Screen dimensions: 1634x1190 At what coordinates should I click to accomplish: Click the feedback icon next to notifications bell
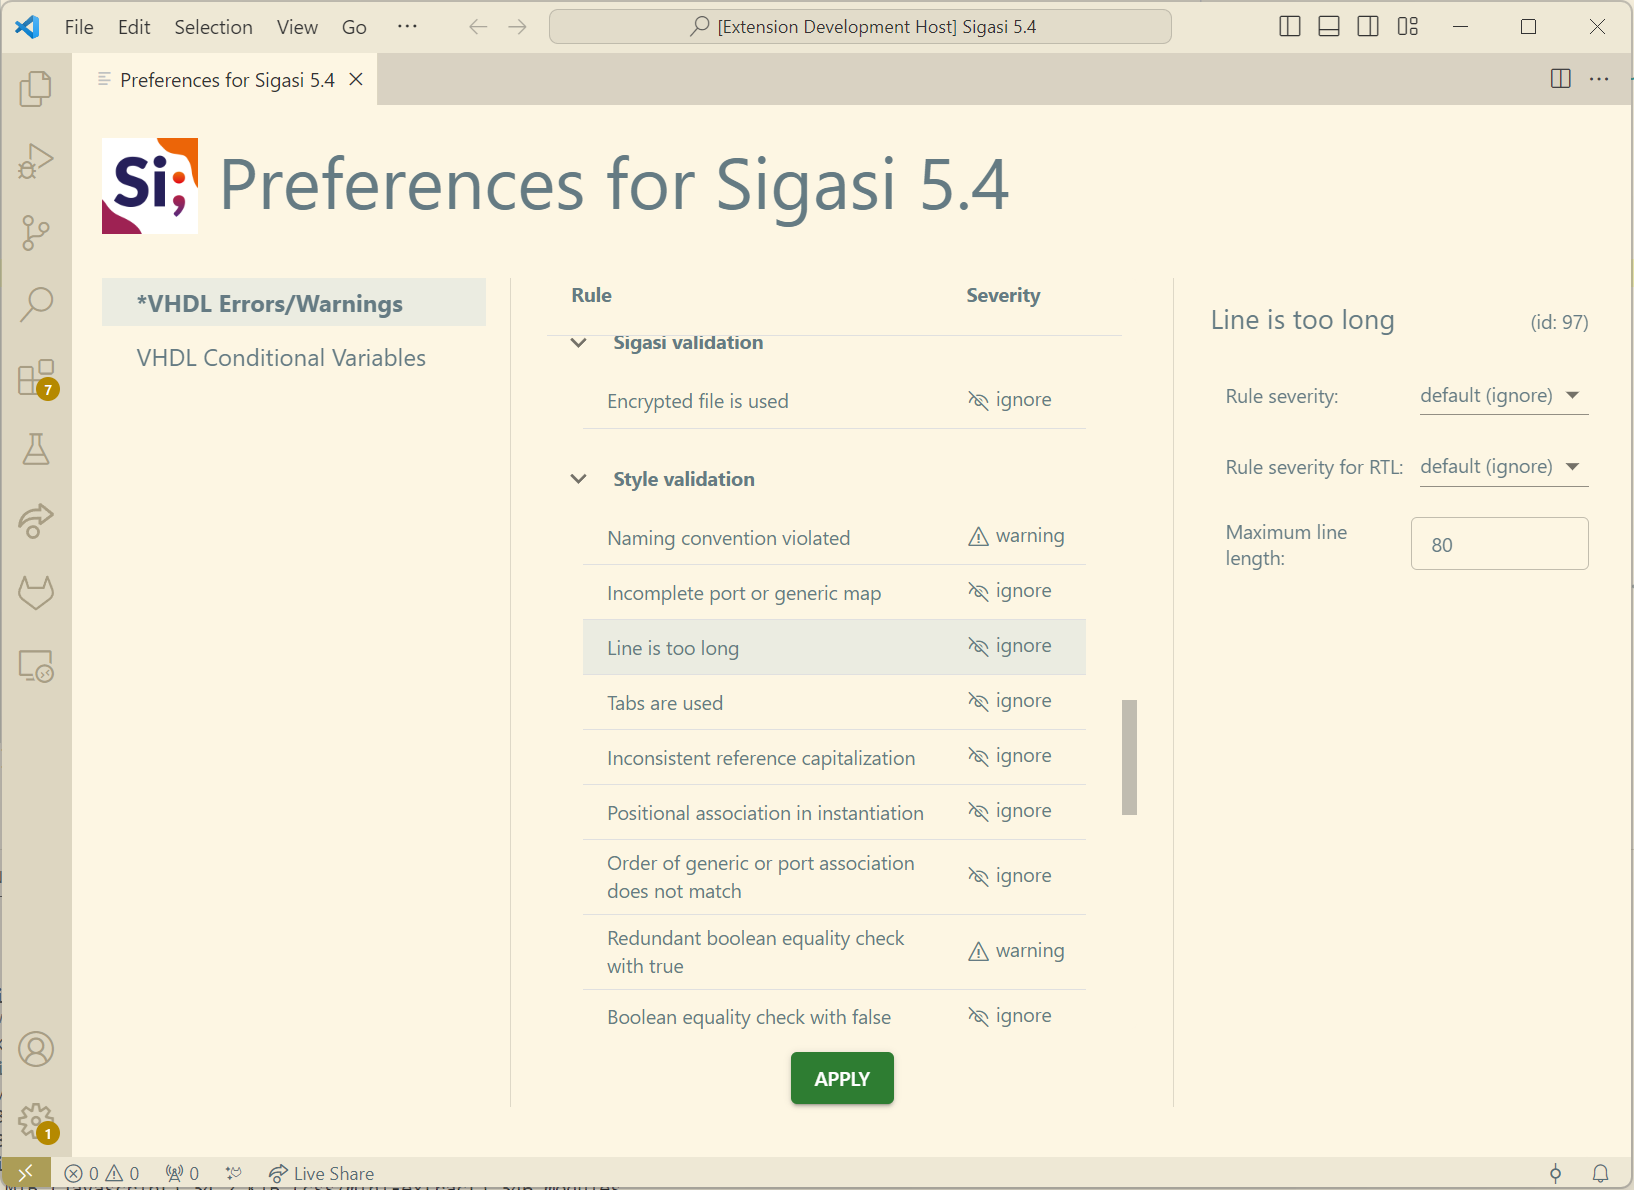[1555, 1173]
